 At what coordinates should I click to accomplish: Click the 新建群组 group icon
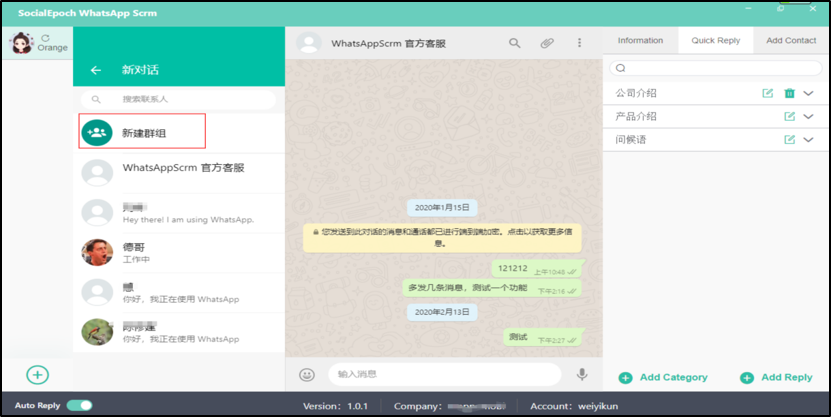pyautogui.click(x=97, y=133)
